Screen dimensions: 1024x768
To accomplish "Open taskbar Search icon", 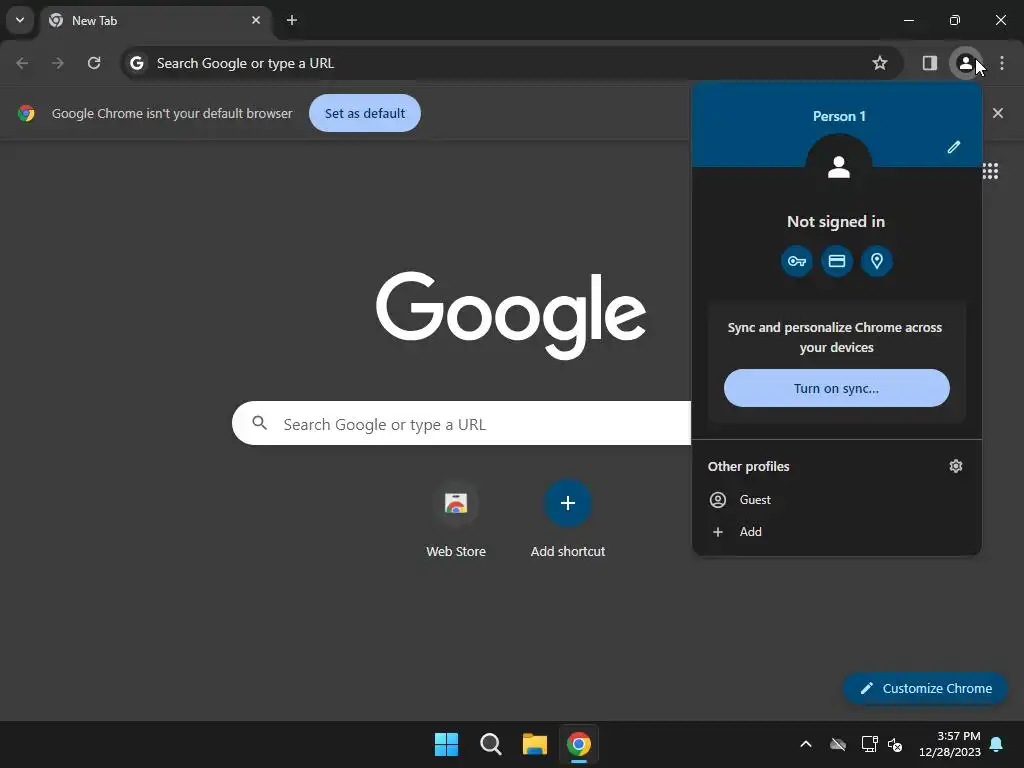I will coord(490,744).
